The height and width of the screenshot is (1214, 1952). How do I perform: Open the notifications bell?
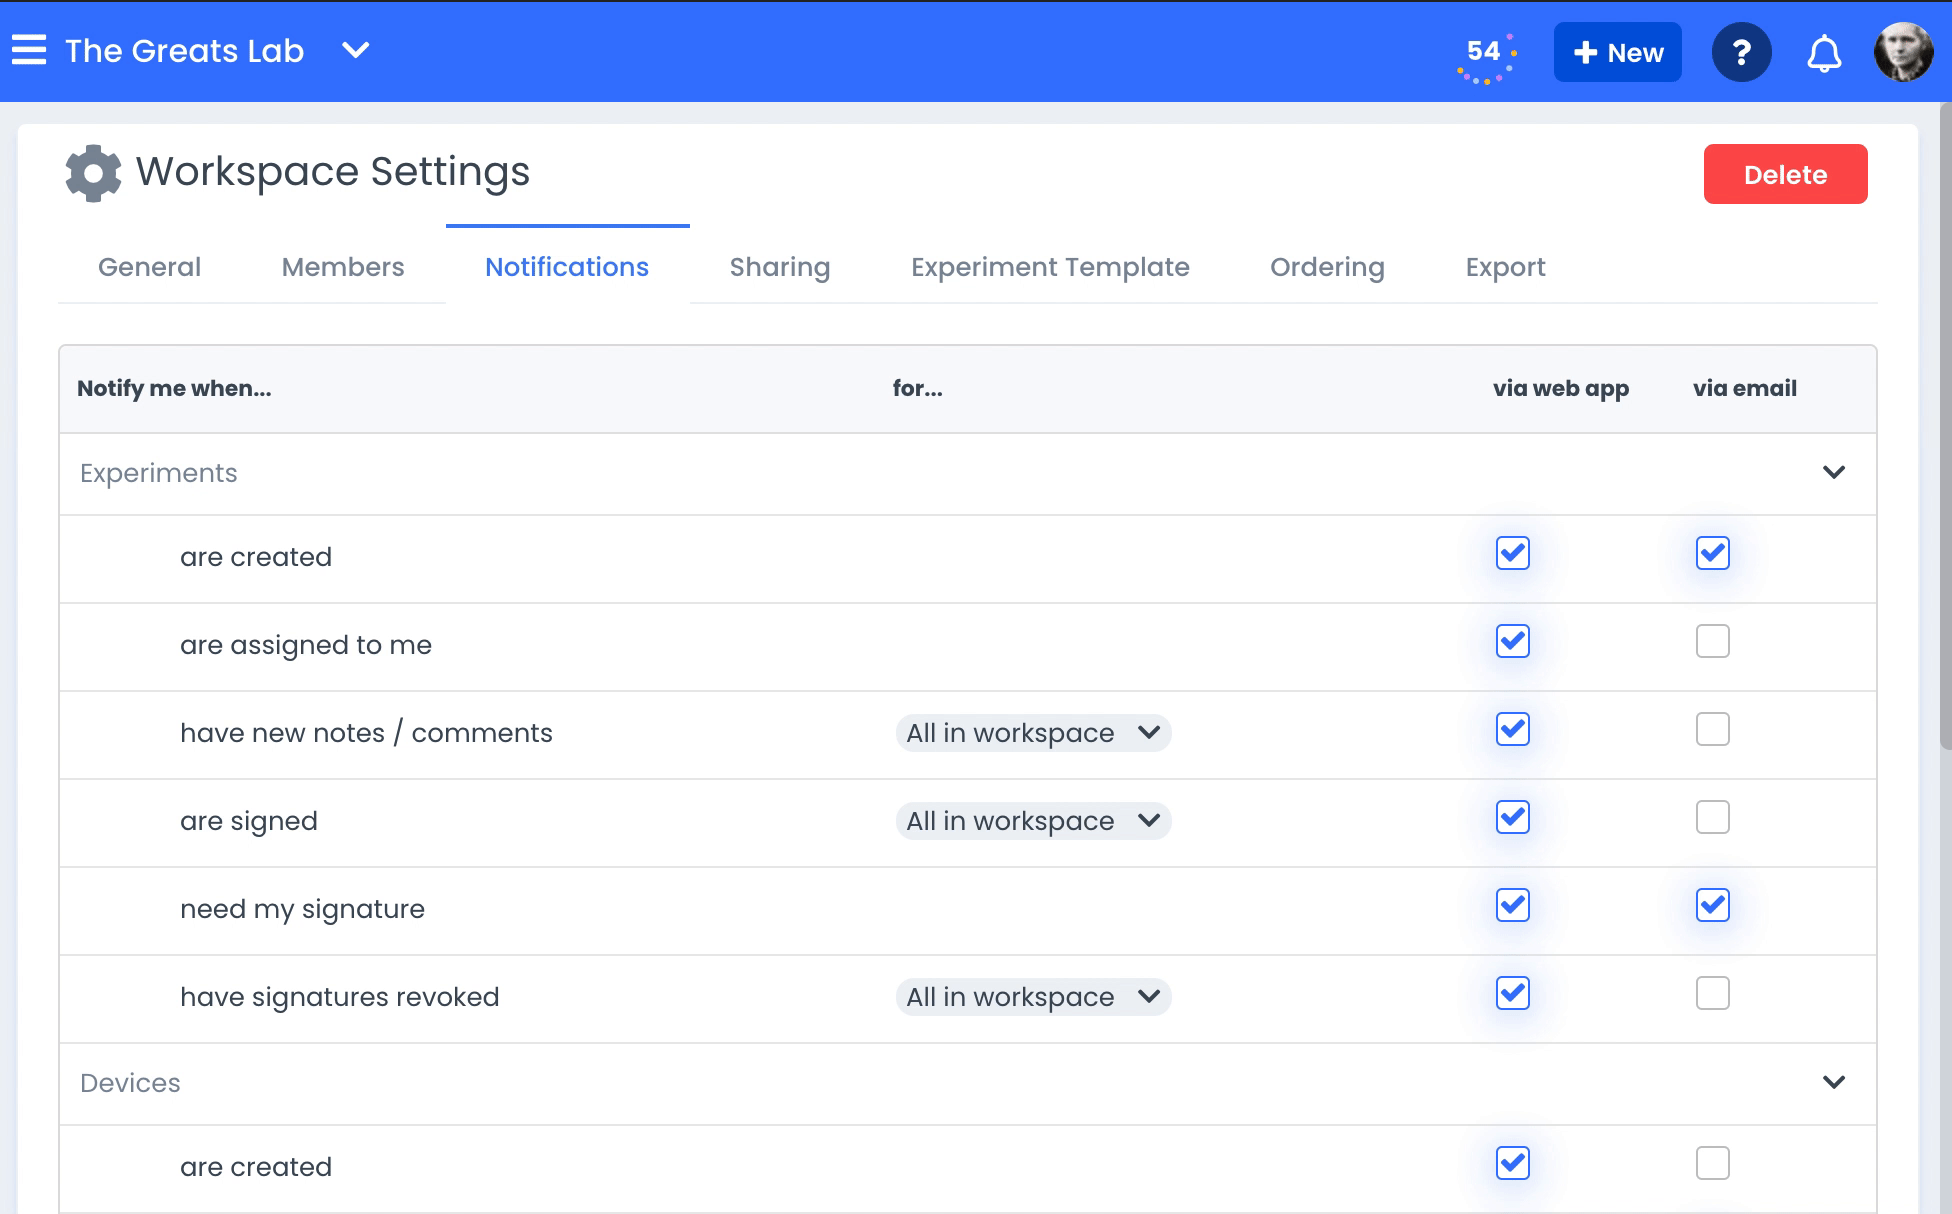tap(1824, 53)
